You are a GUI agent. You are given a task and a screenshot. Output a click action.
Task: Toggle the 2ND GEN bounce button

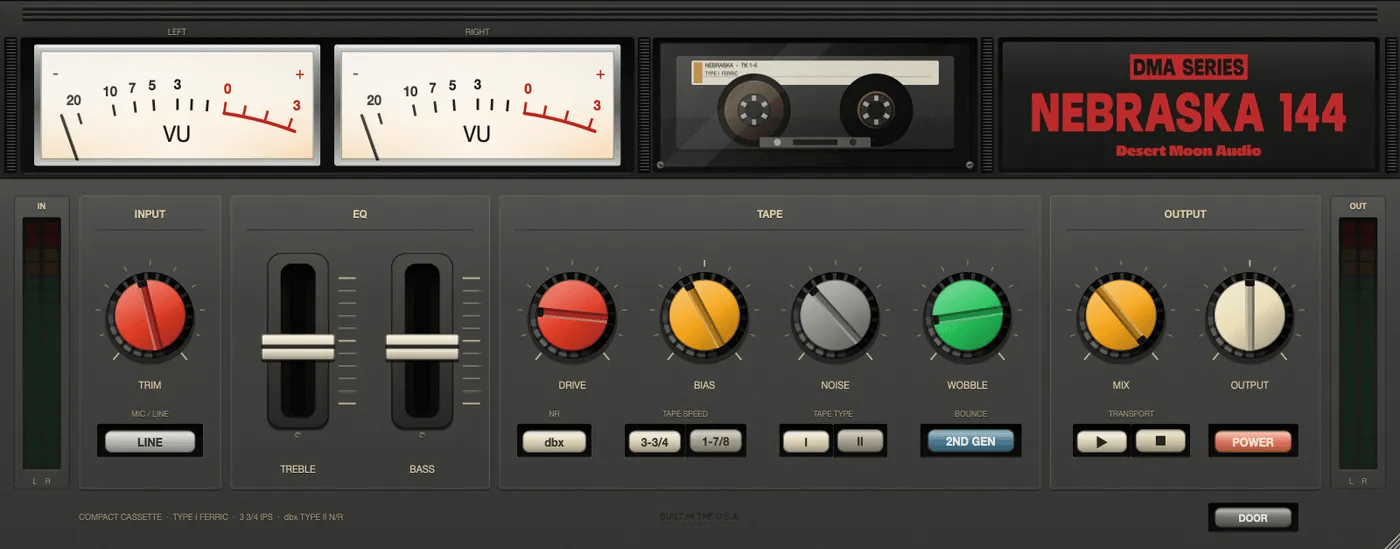(x=971, y=441)
